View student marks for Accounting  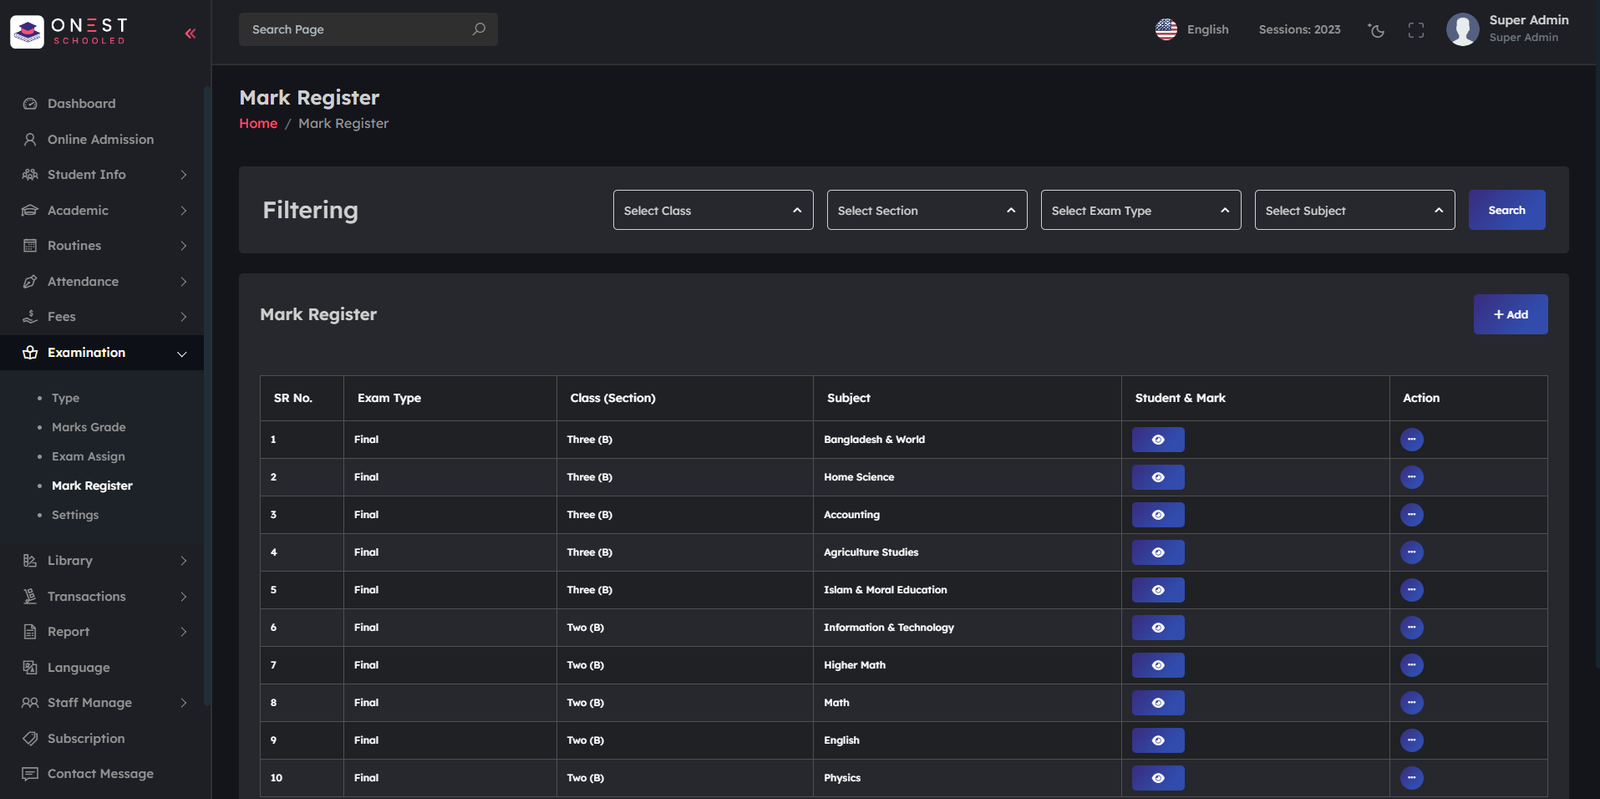point(1158,515)
